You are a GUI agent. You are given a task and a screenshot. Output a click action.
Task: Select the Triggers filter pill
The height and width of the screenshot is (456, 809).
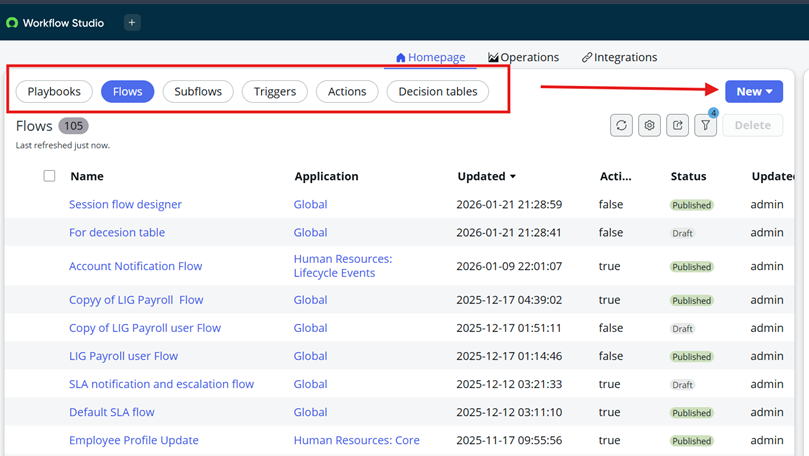pyautogui.click(x=275, y=91)
